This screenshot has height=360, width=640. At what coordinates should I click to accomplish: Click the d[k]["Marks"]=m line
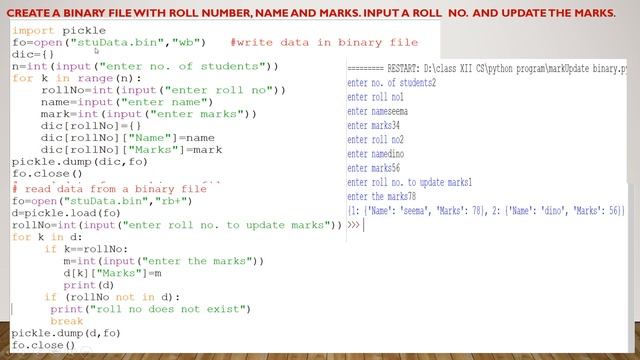(112, 273)
